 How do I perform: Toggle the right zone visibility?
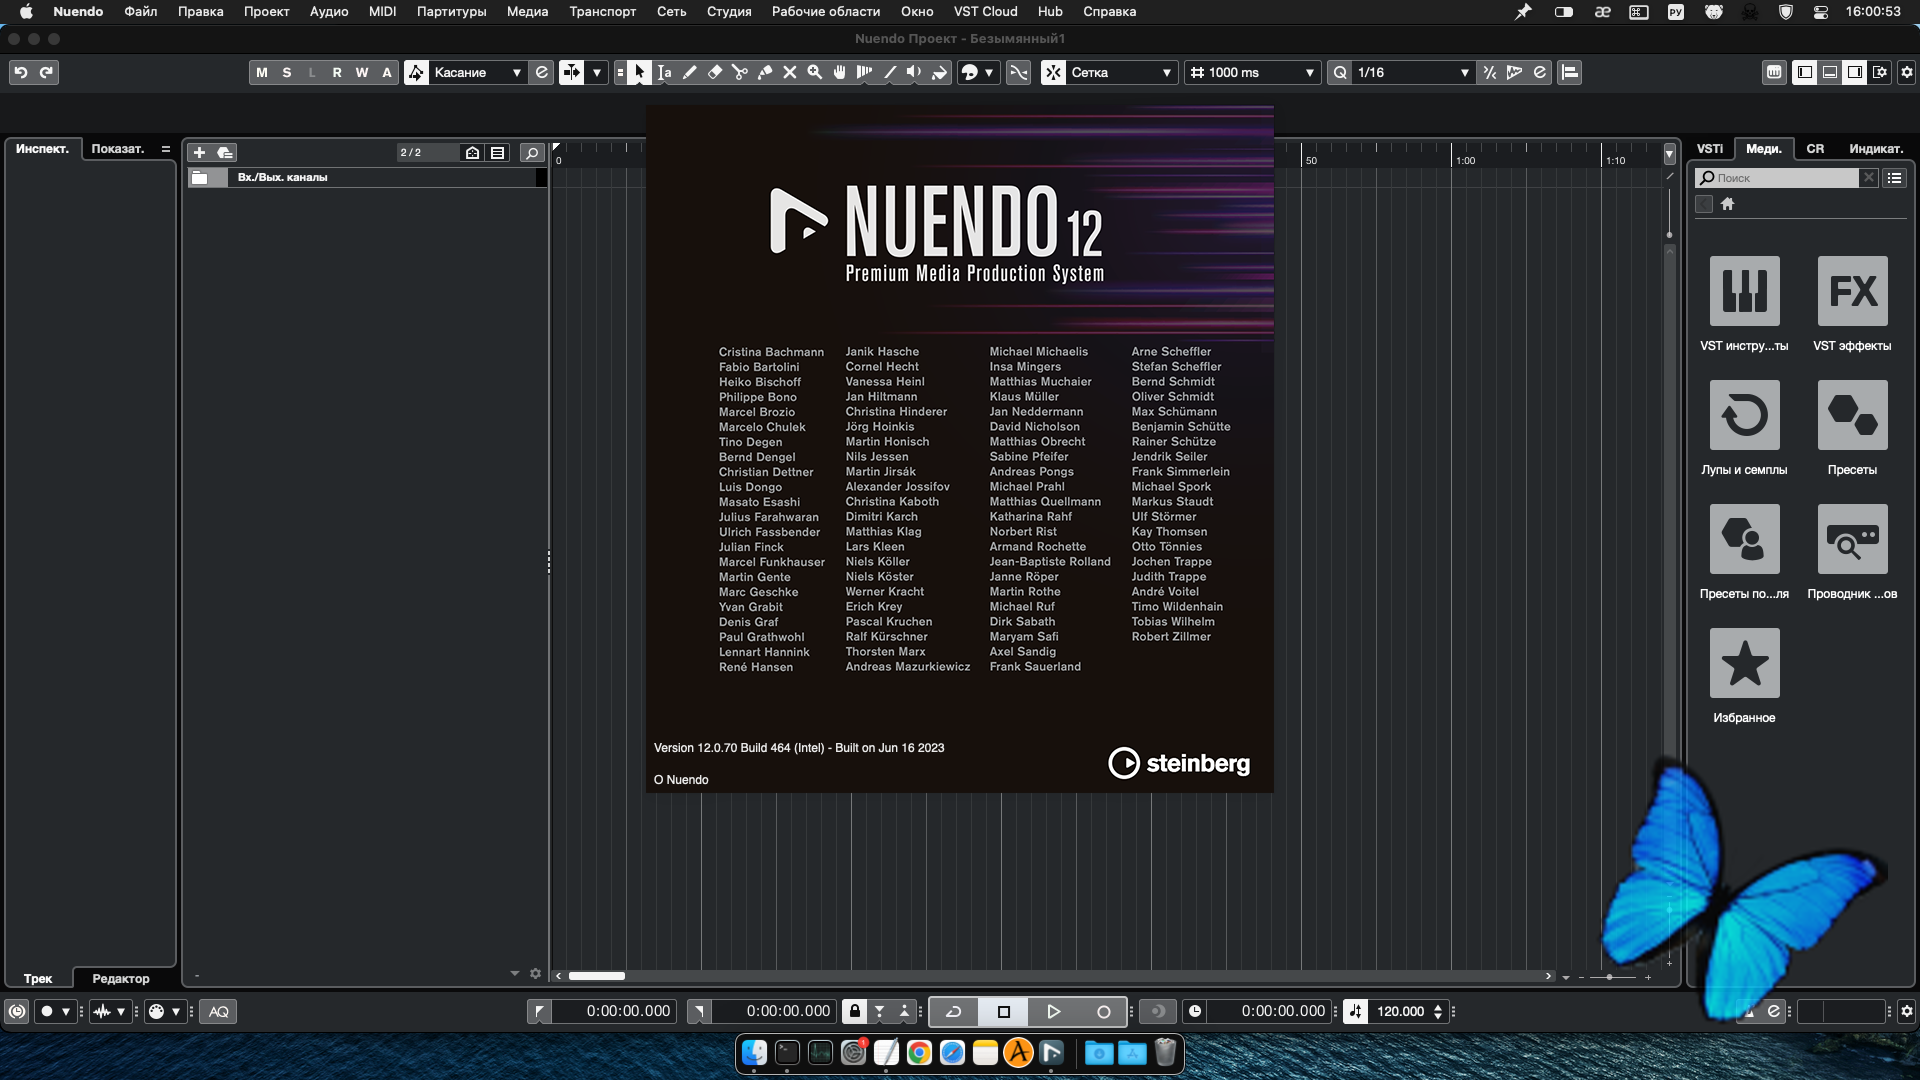[1854, 72]
